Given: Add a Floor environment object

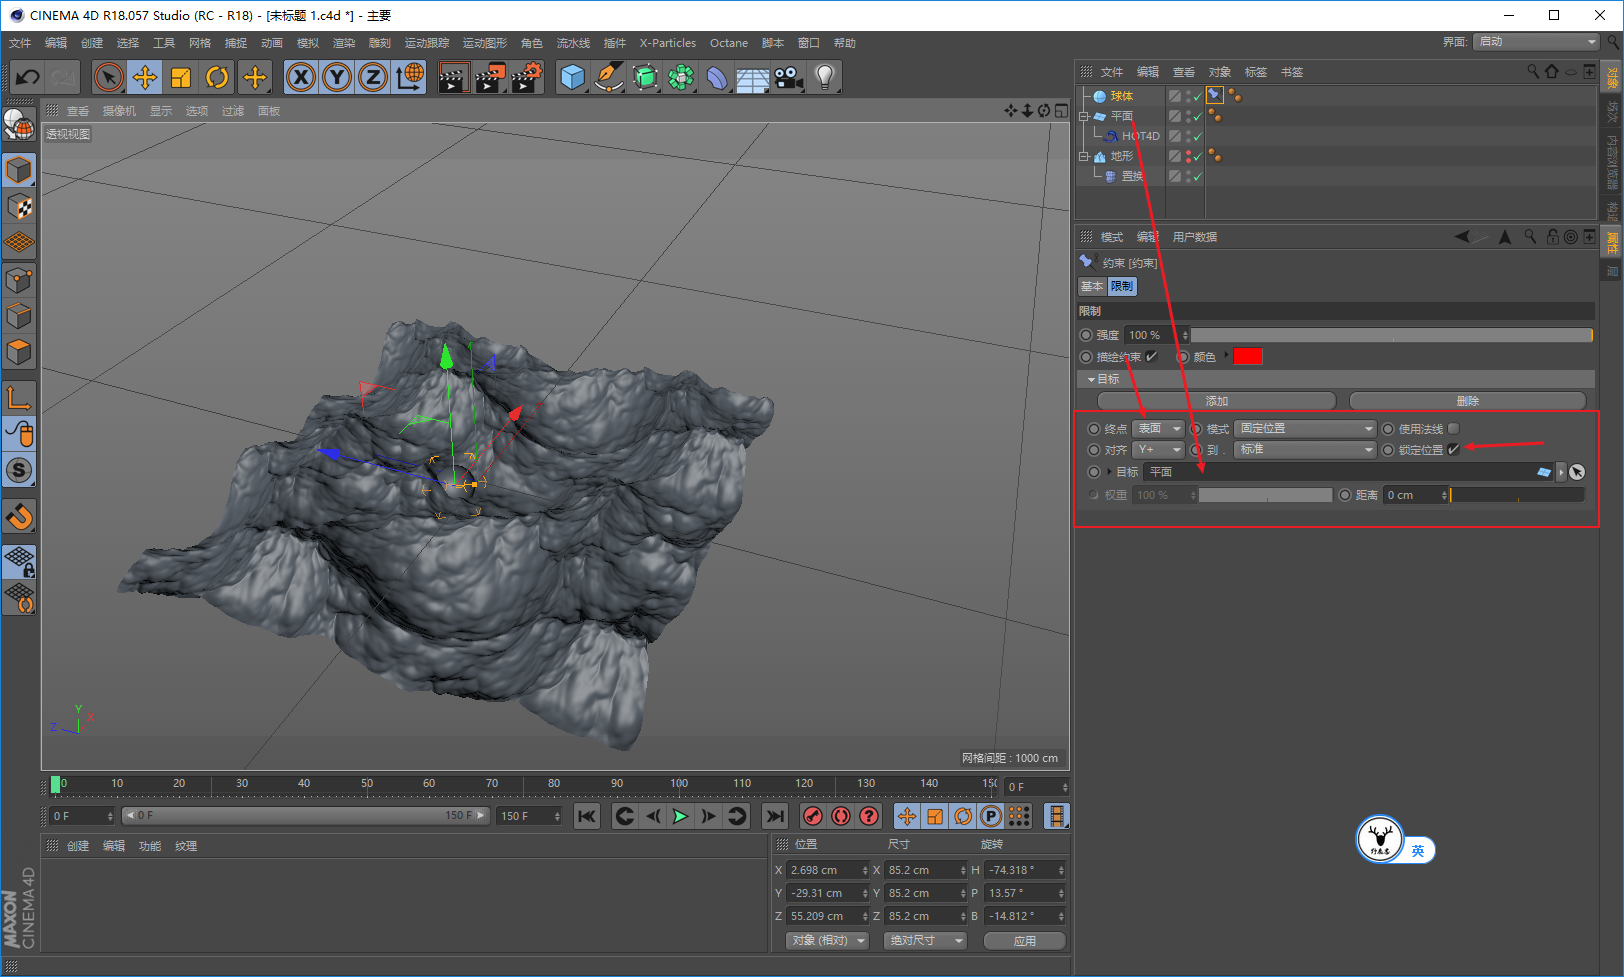Looking at the screenshot, I should pyautogui.click(x=752, y=77).
